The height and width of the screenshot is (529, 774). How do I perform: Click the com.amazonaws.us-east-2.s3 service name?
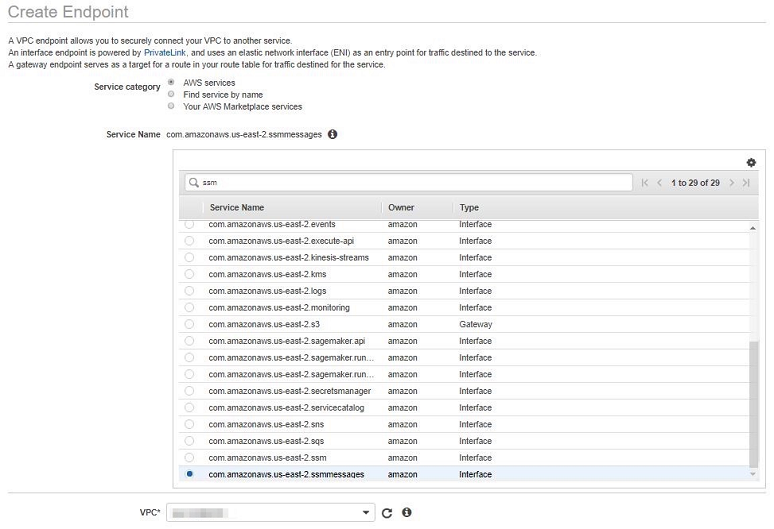(x=264, y=324)
